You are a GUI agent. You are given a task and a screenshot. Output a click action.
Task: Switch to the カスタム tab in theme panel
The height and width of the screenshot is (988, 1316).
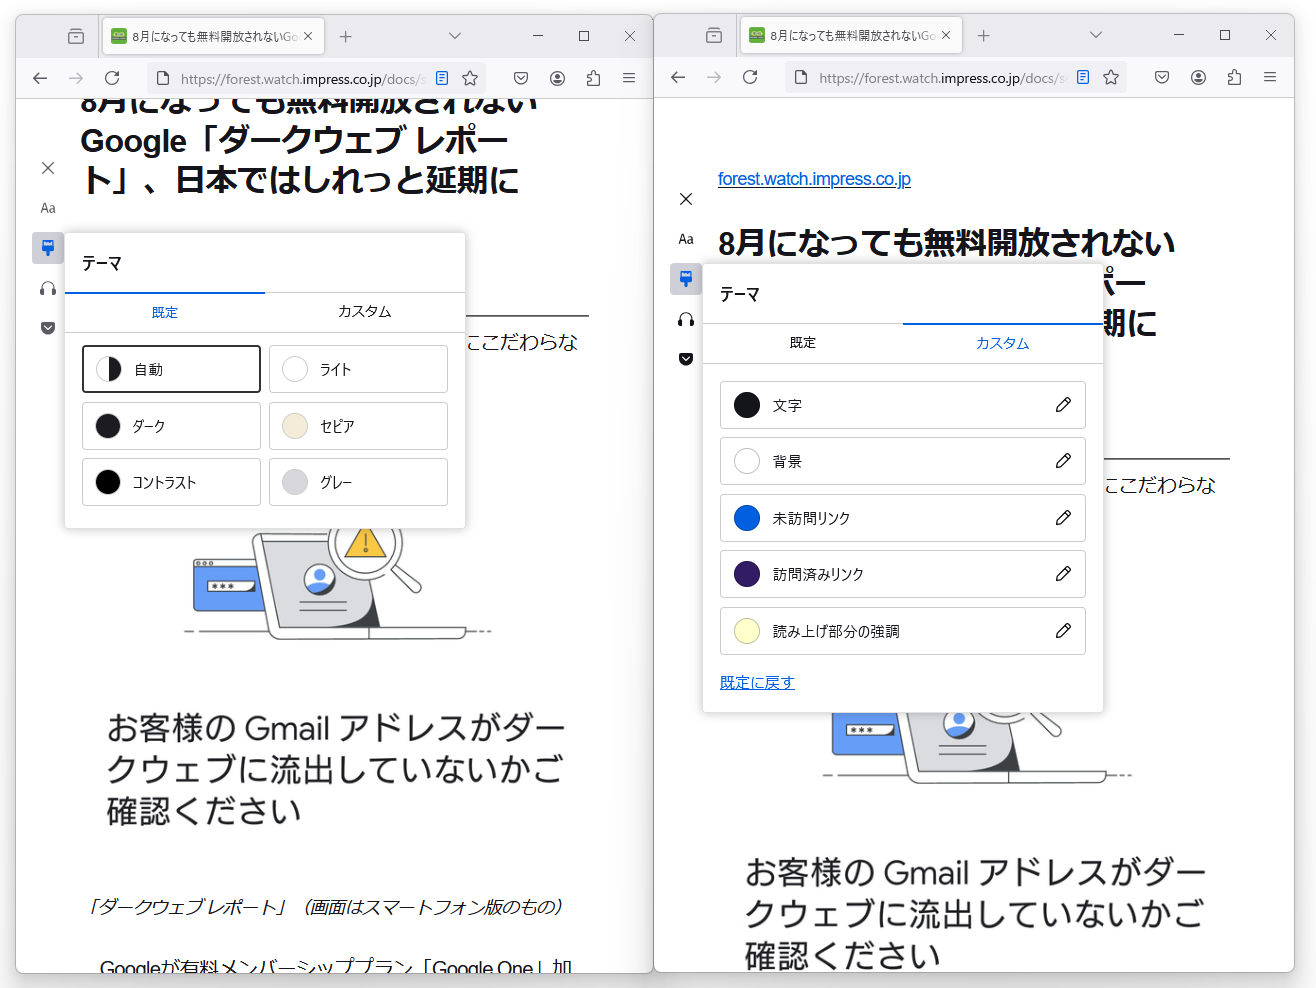pyautogui.click(x=365, y=312)
